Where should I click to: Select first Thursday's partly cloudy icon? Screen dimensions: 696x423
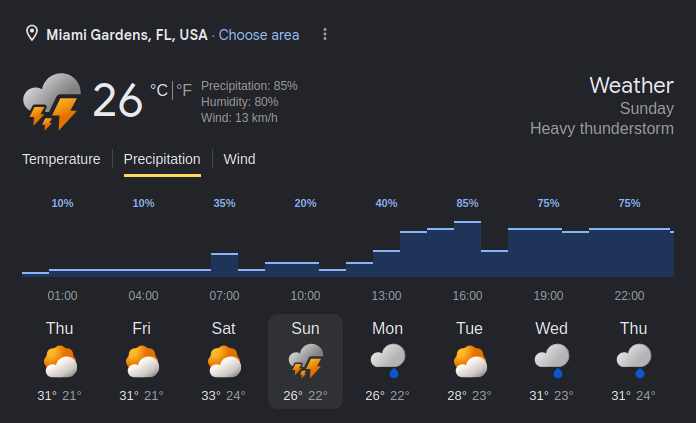coord(60,361)
